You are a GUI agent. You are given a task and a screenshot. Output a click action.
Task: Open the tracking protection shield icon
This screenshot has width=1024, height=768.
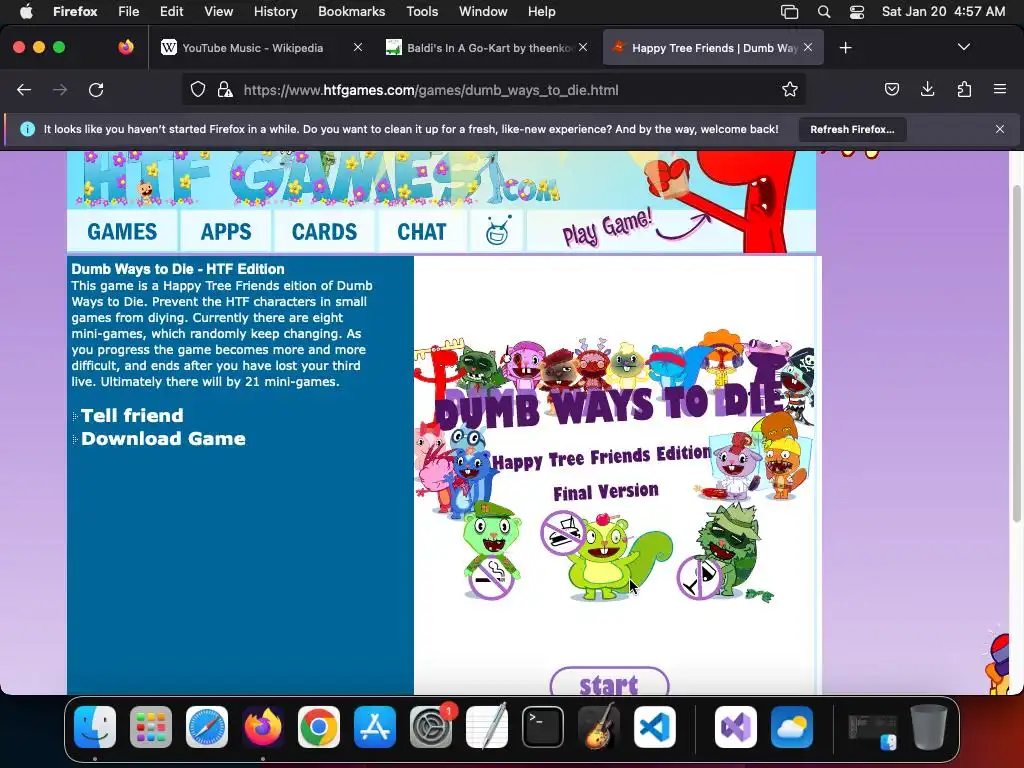coord(198,90)
